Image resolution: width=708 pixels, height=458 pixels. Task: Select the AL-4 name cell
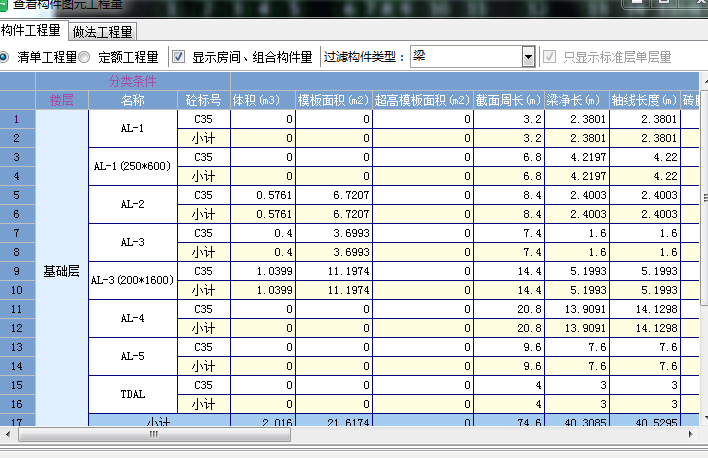coord(133,318)
